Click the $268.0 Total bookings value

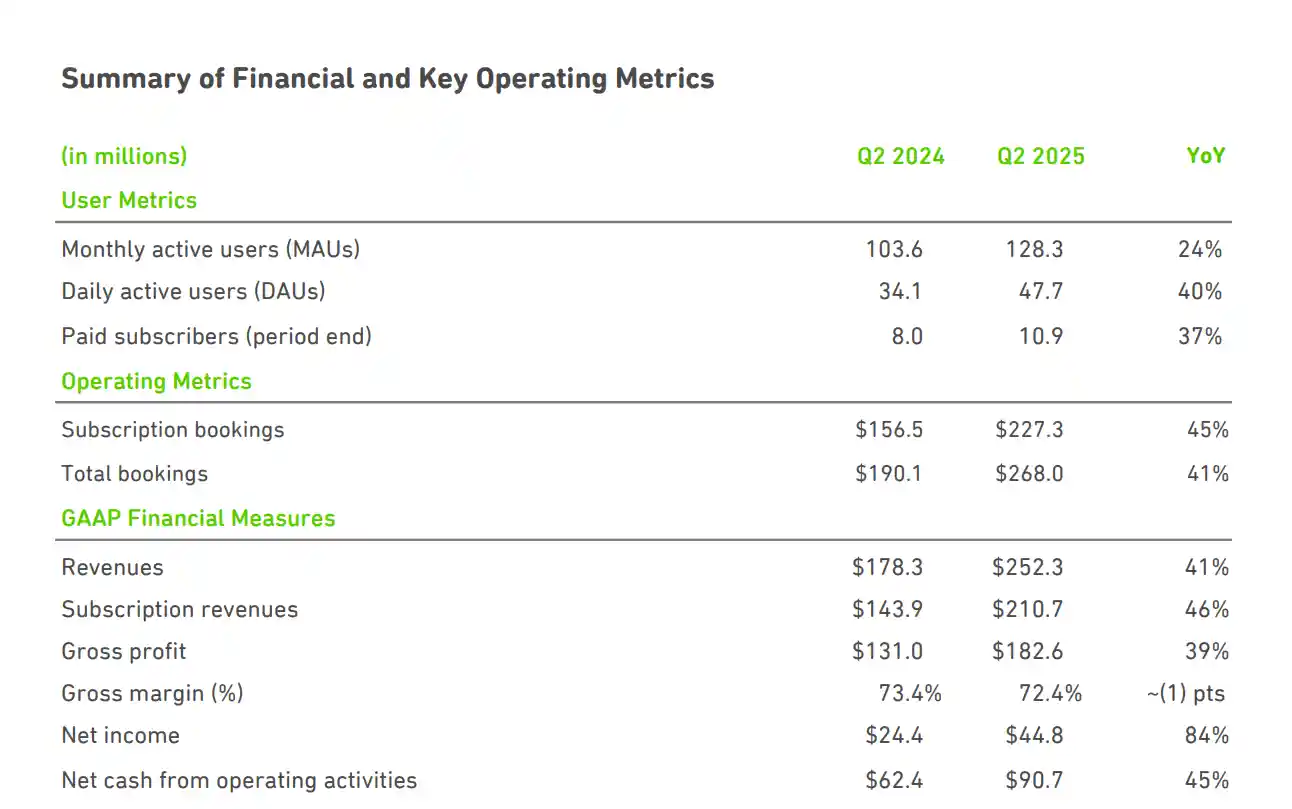pos(1029,474)
